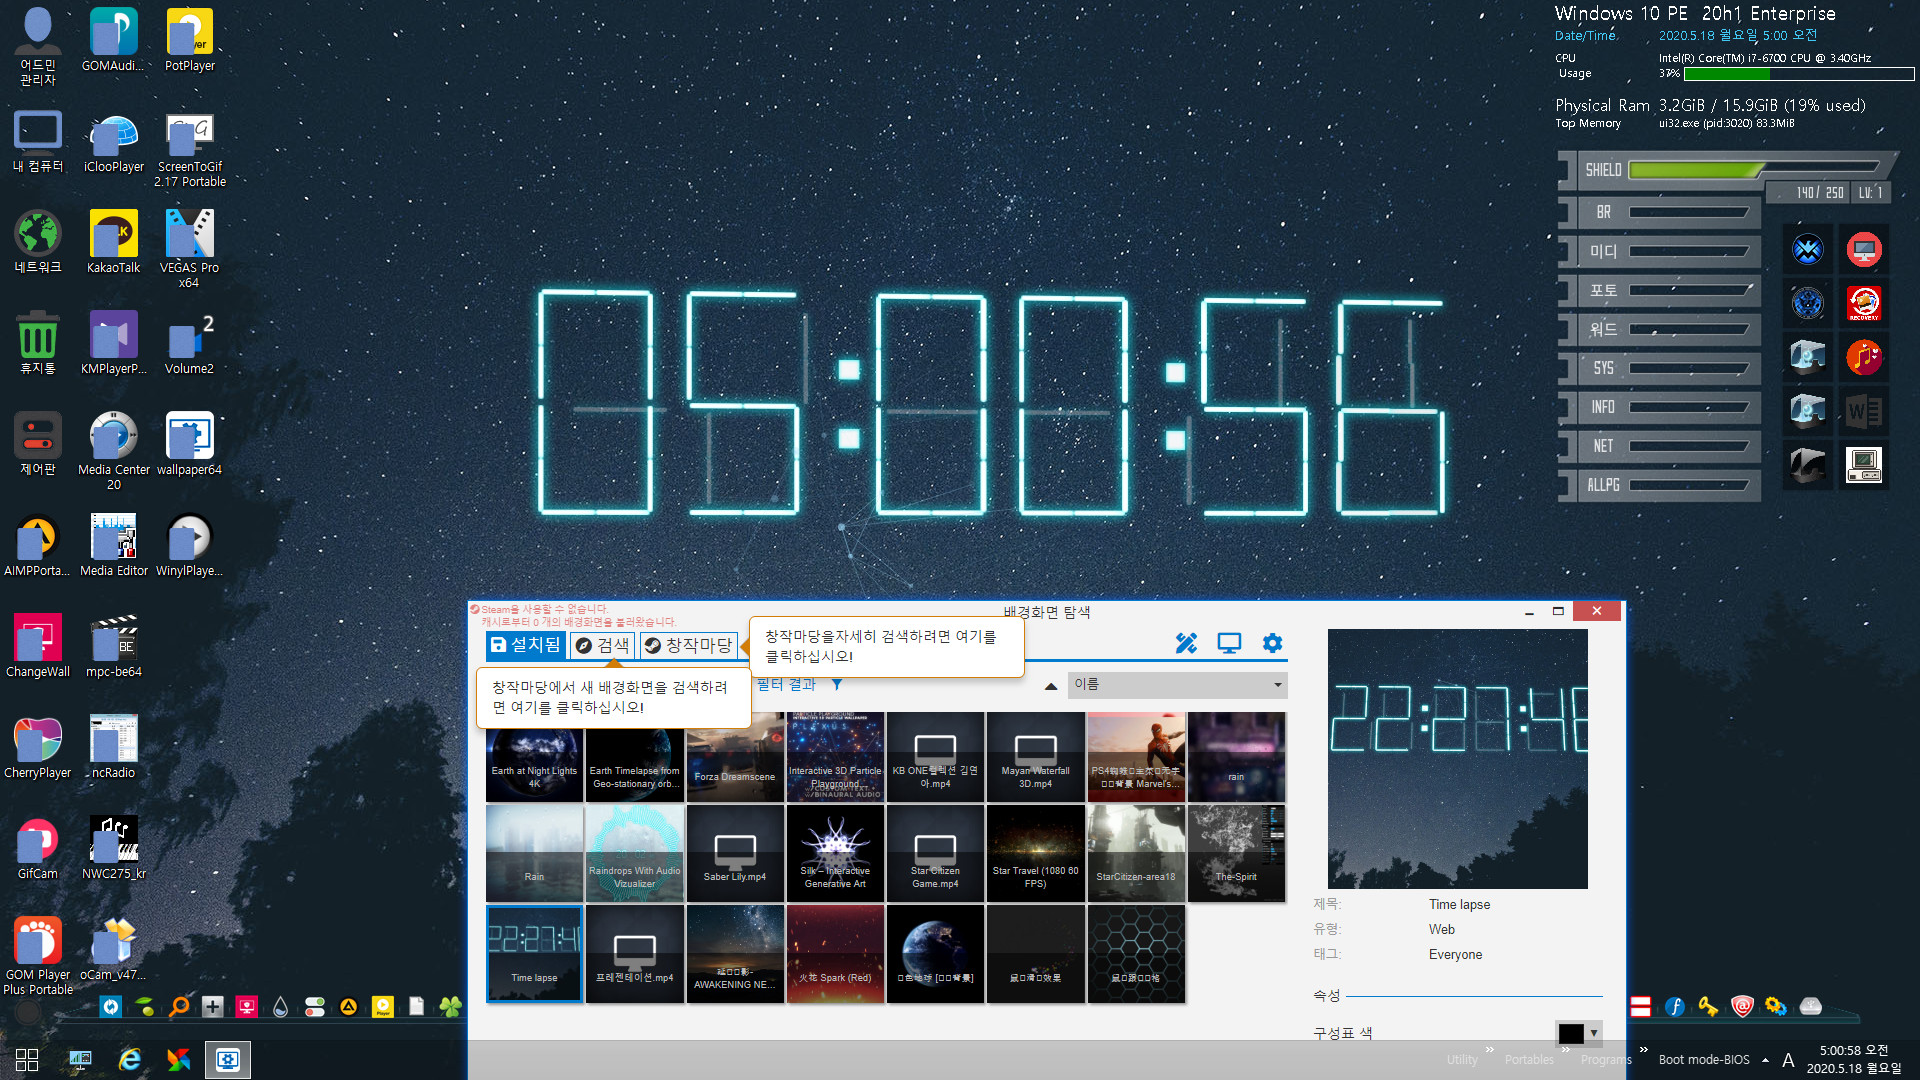This screenshot has width=1920, height=1080.
Task: Click the orange music note widget icon
Action: click(x=1864, y=357)
